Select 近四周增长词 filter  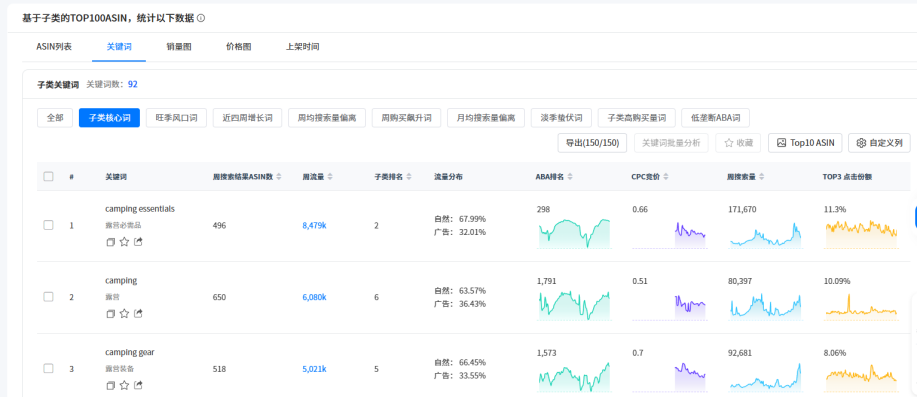click(247, 118)
